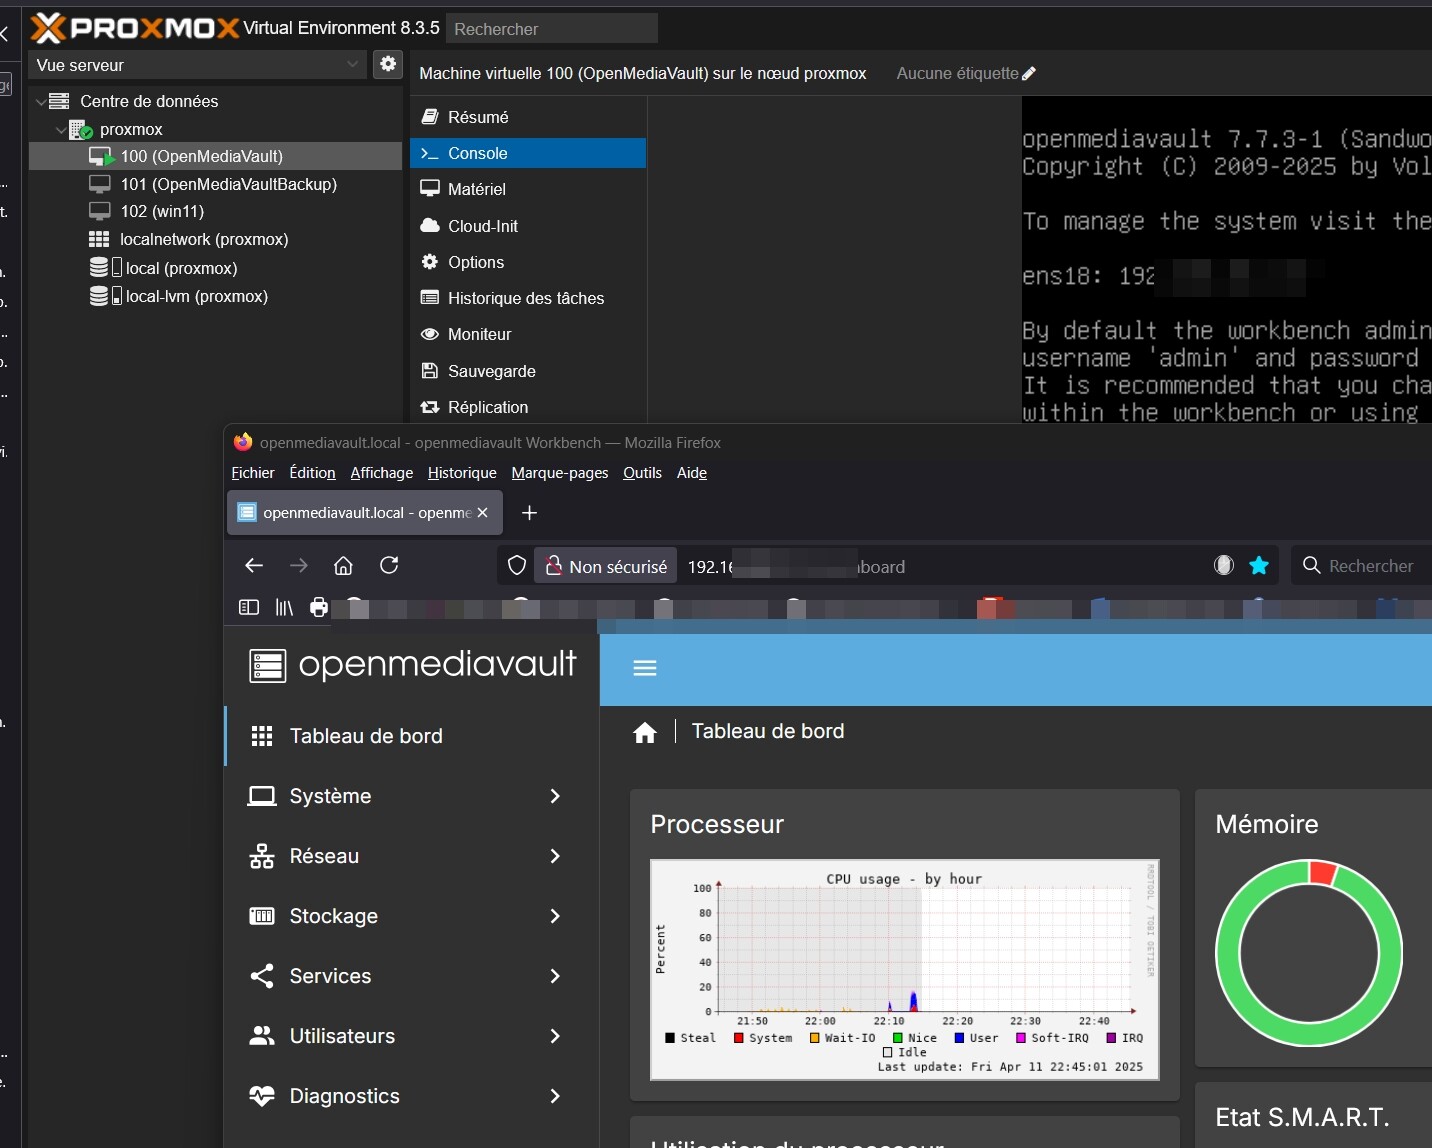The image size is (1432, 1148).
Task: Click the Non sécurisé connection indicator
Action: coord(606,566)
